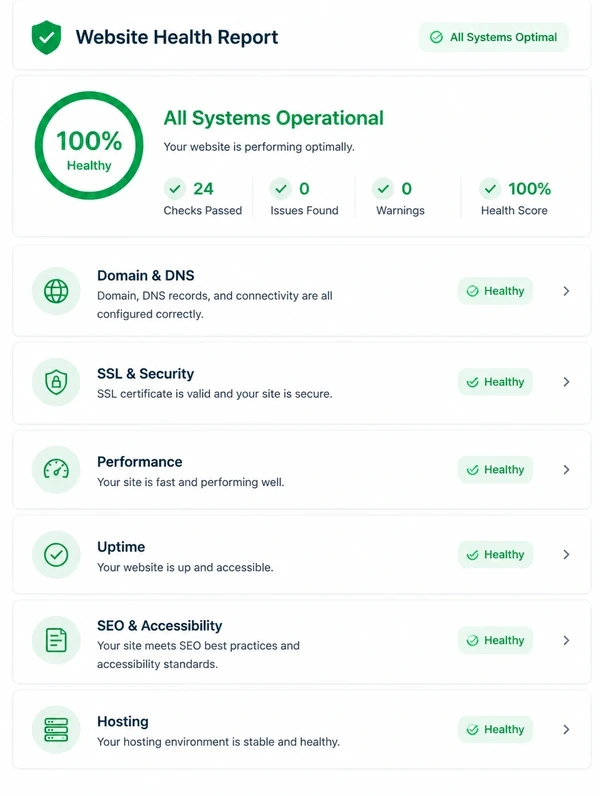Viewport: 600px width, 796px height.
Task: Click the Healthy badge for Performance
Action: point(495,470)
